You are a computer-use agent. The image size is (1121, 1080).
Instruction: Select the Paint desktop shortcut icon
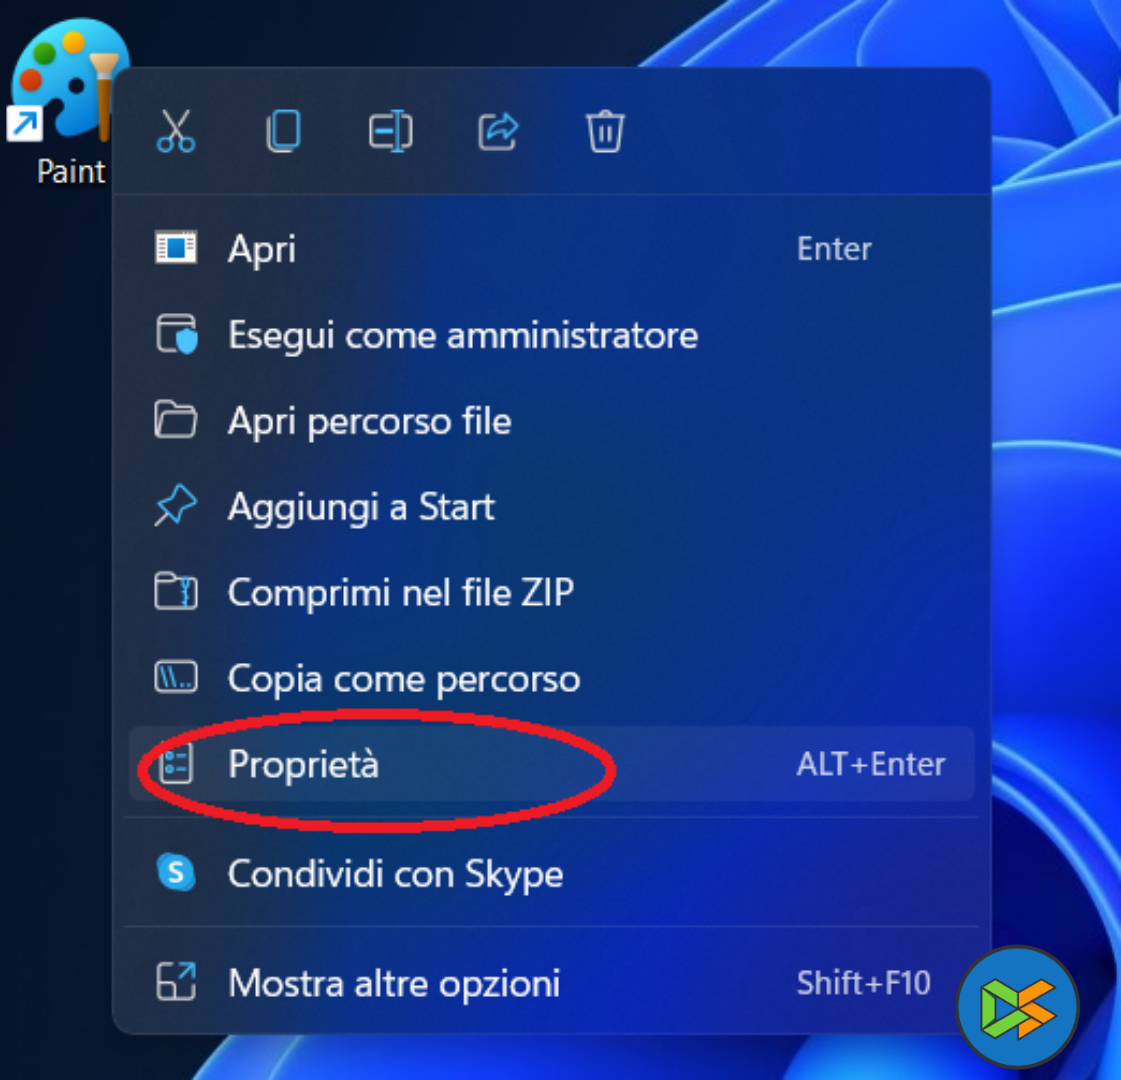[x=69, y=80]
